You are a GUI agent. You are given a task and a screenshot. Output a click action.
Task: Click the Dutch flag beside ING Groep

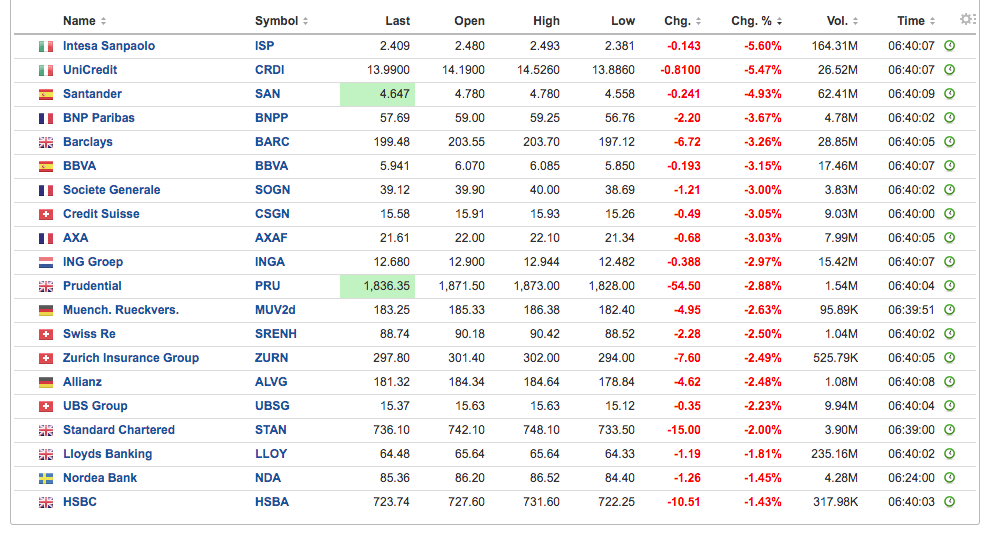(x=46, y=262)
